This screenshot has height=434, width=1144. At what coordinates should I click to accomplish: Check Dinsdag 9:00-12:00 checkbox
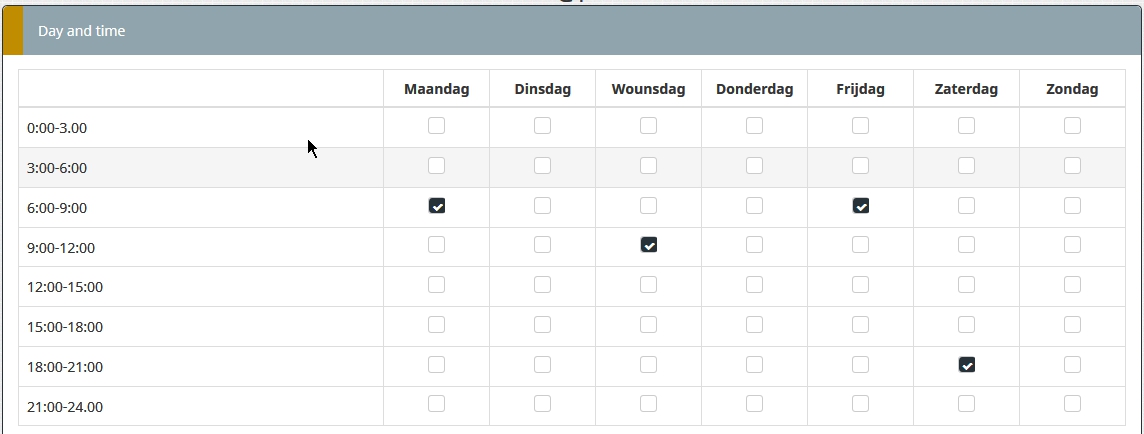click(x=543, y=245)
